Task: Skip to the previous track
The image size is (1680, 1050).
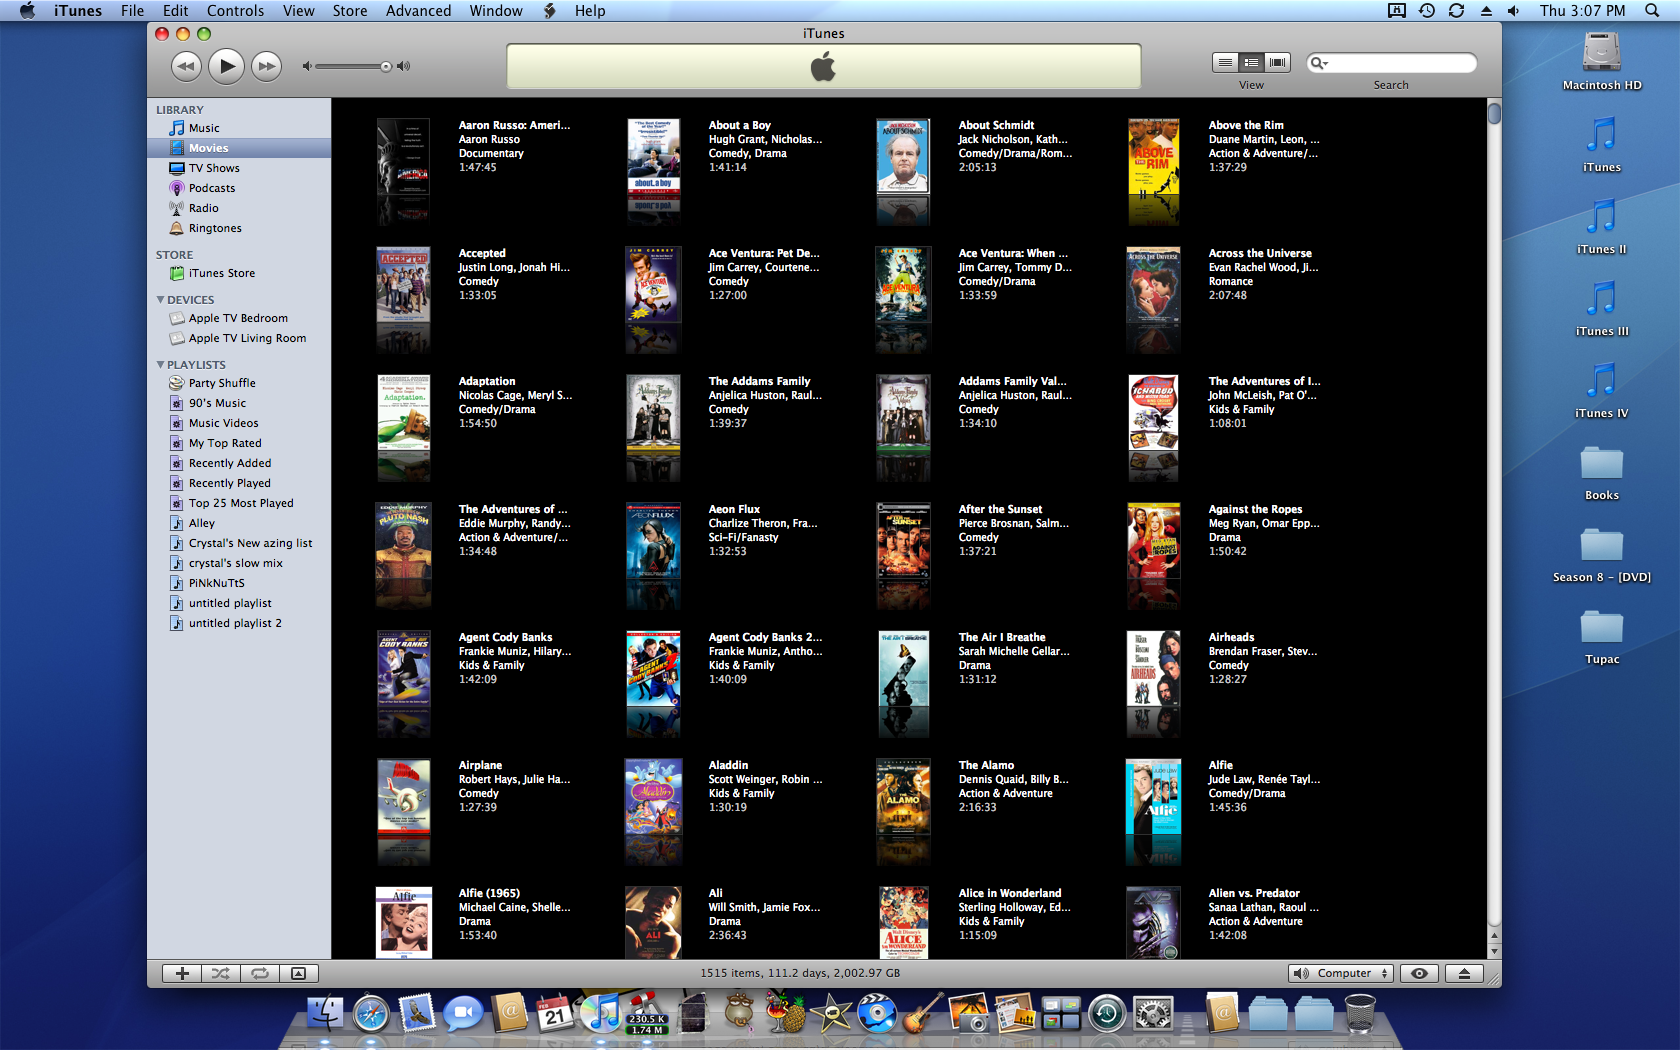Action: (186, 67)
